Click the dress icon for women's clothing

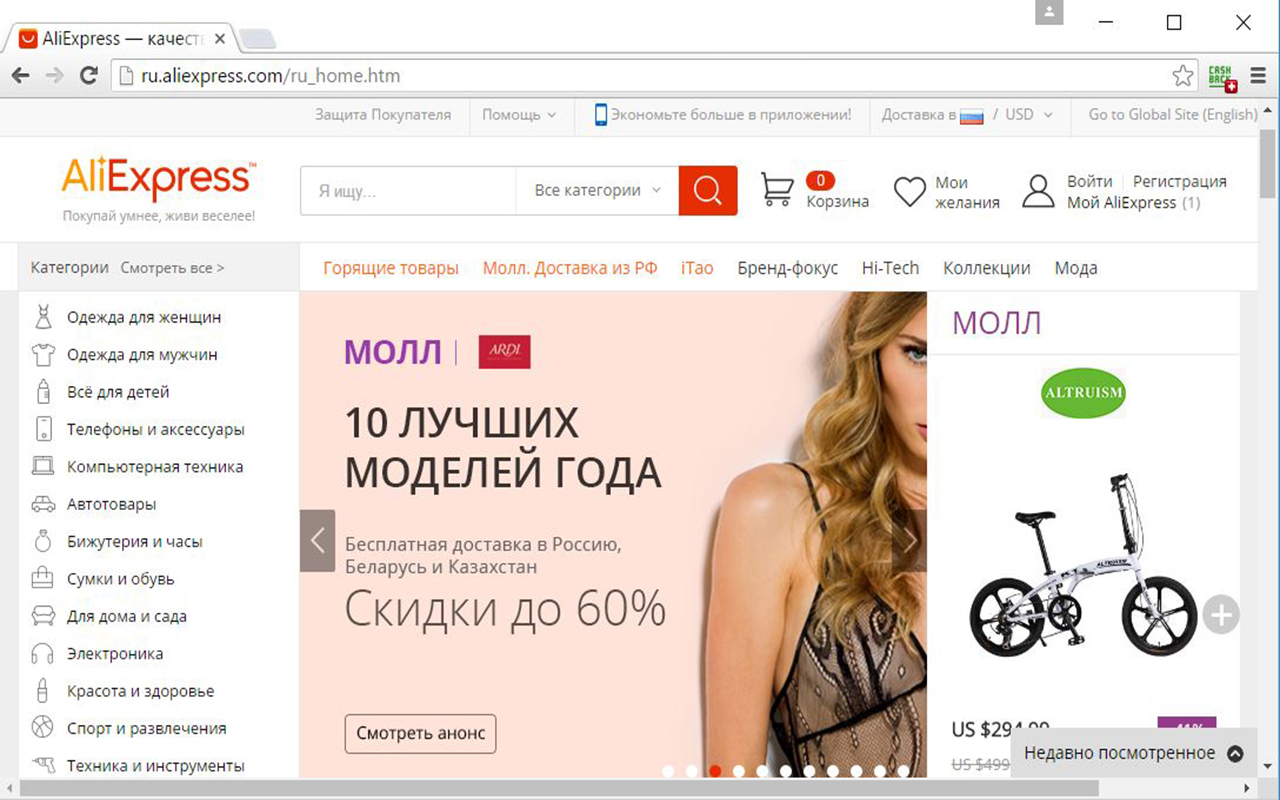[43, 318]
